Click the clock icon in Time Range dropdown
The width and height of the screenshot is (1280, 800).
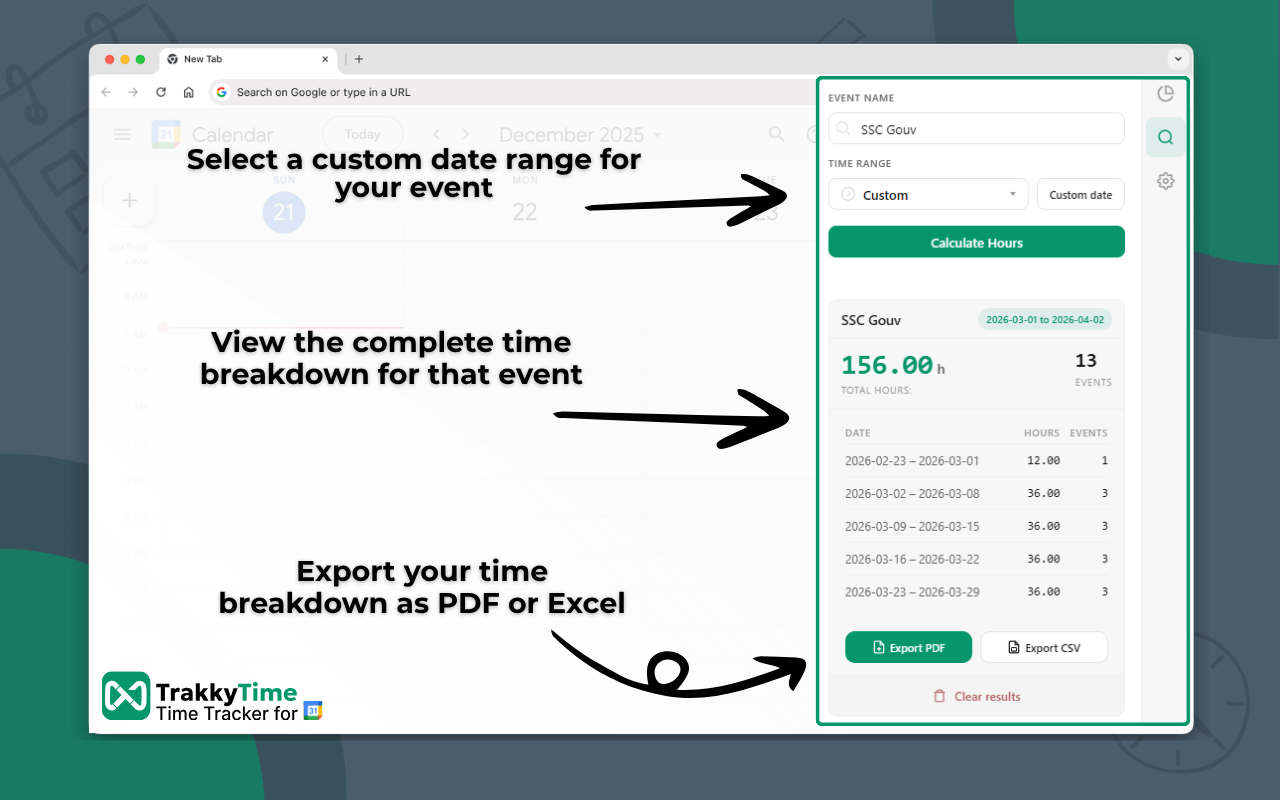(x=848, y=195)
